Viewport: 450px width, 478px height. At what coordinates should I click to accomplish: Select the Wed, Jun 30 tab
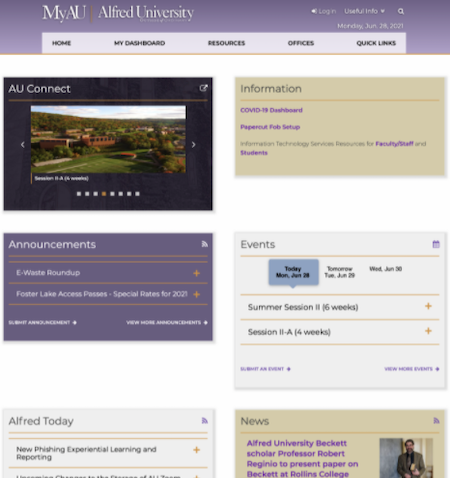386,269
